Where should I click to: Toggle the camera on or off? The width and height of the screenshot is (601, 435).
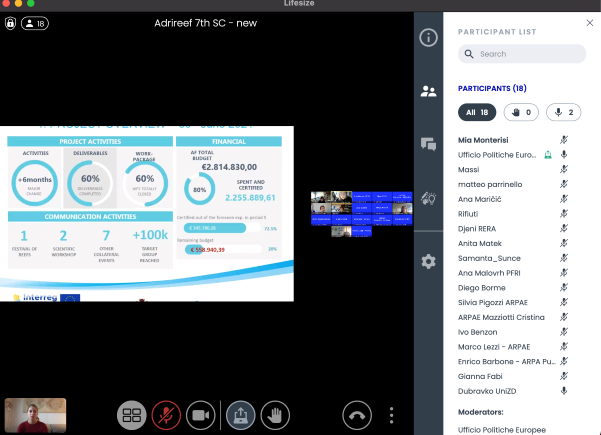tap(200, 414)
